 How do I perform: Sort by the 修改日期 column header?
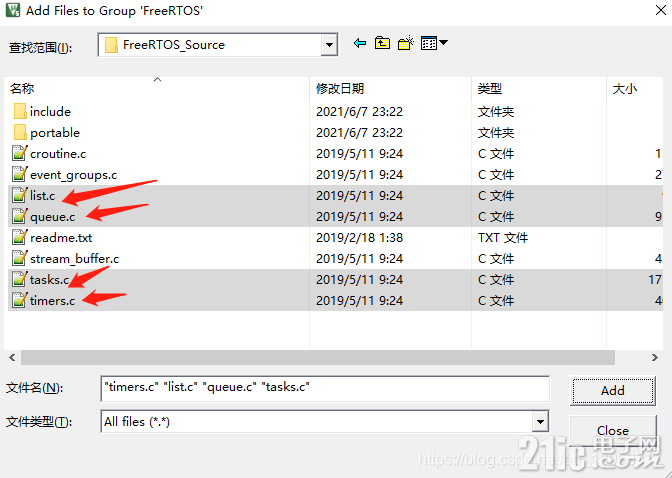(x=390, y=89)
